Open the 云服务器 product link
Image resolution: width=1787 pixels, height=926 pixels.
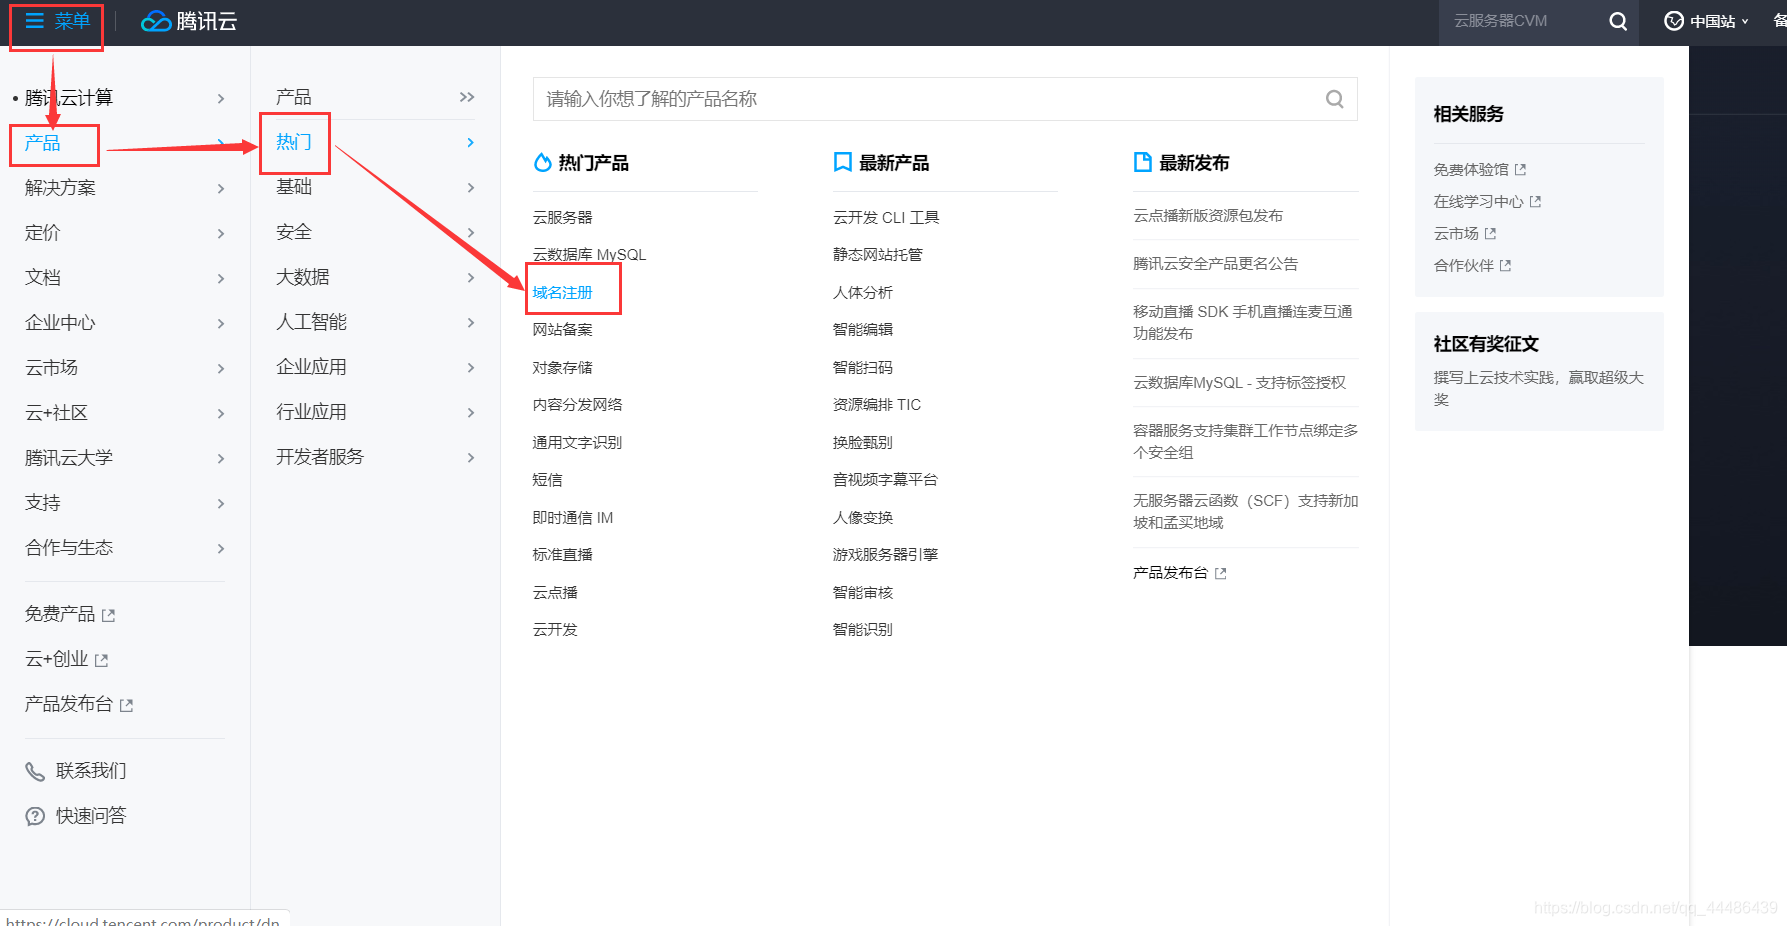point(562,217)
